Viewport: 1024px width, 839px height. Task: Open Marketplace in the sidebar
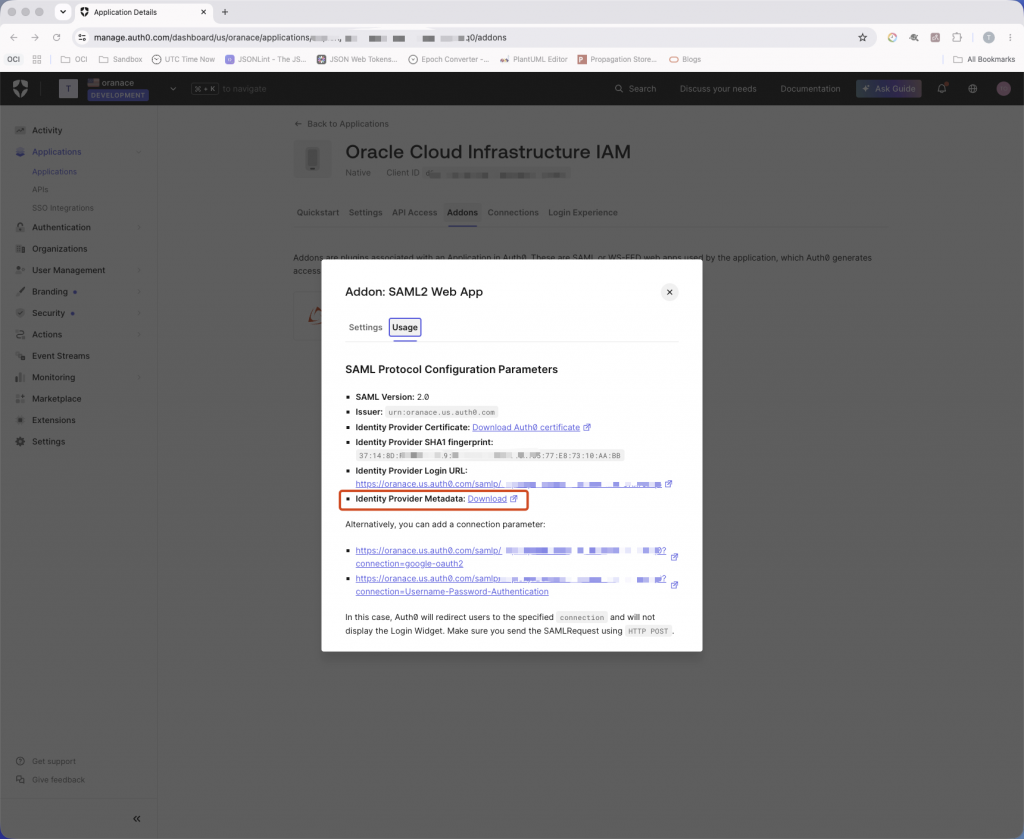click(x=57, y=399)
